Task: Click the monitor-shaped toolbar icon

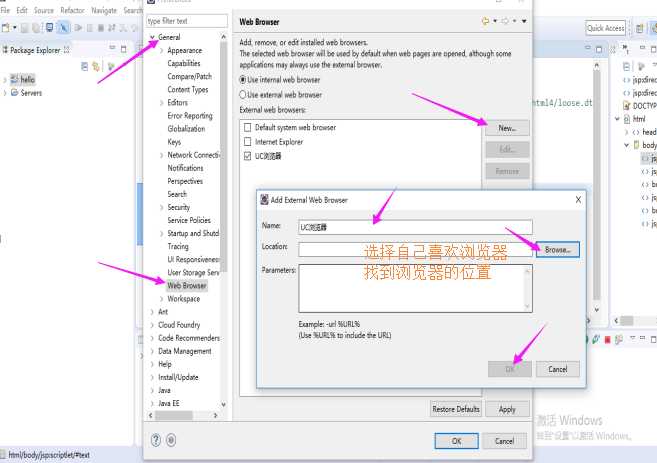Action: point(49,28)
